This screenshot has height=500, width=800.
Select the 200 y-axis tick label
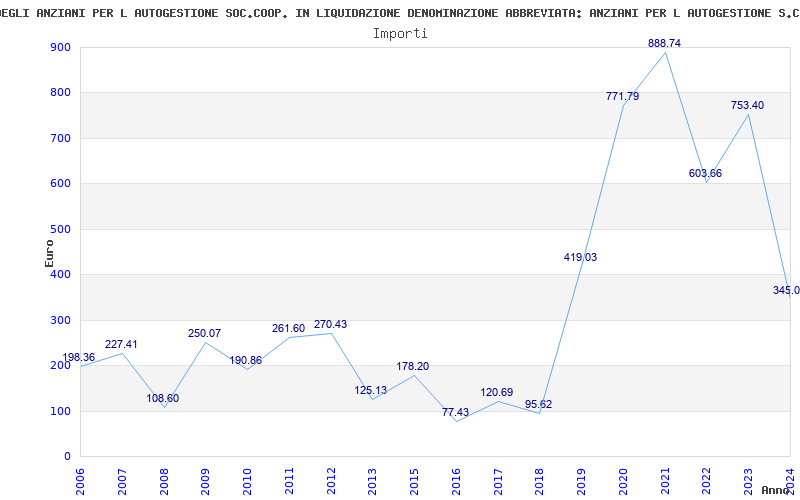(x=60, y=366)
